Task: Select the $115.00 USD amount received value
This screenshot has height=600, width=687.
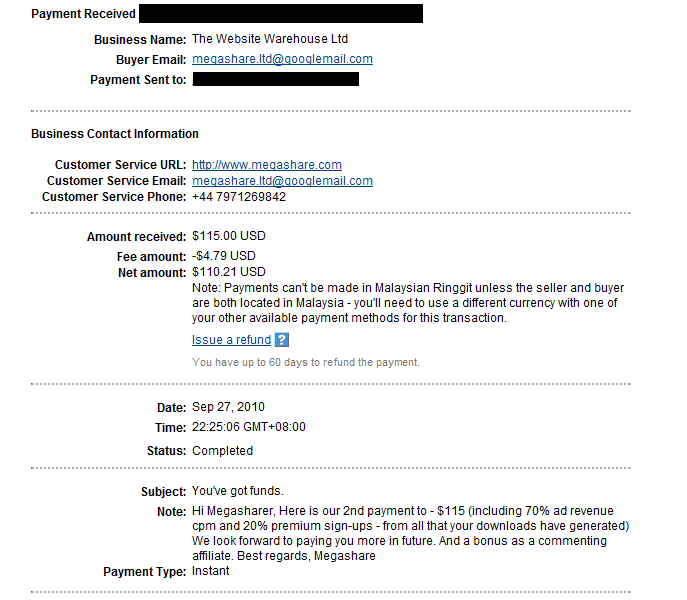Action: coord(229,237)
